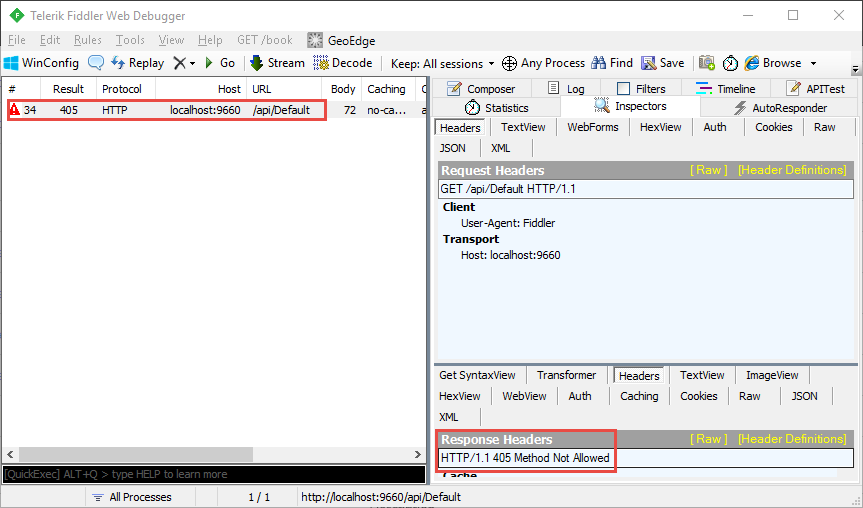Toggle Decode option

[x=343, y=63]
